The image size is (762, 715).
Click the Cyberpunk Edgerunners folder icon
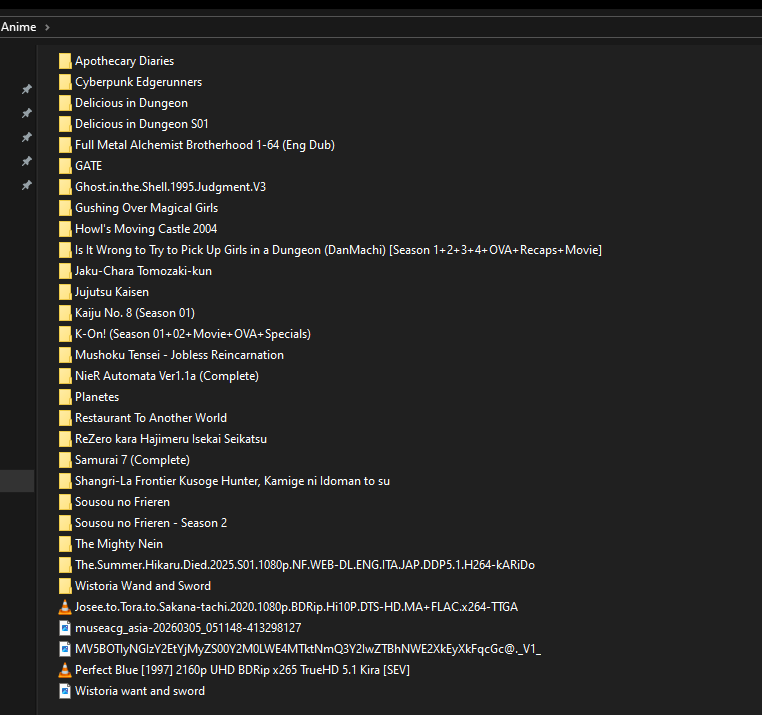[x=65, y=82]
